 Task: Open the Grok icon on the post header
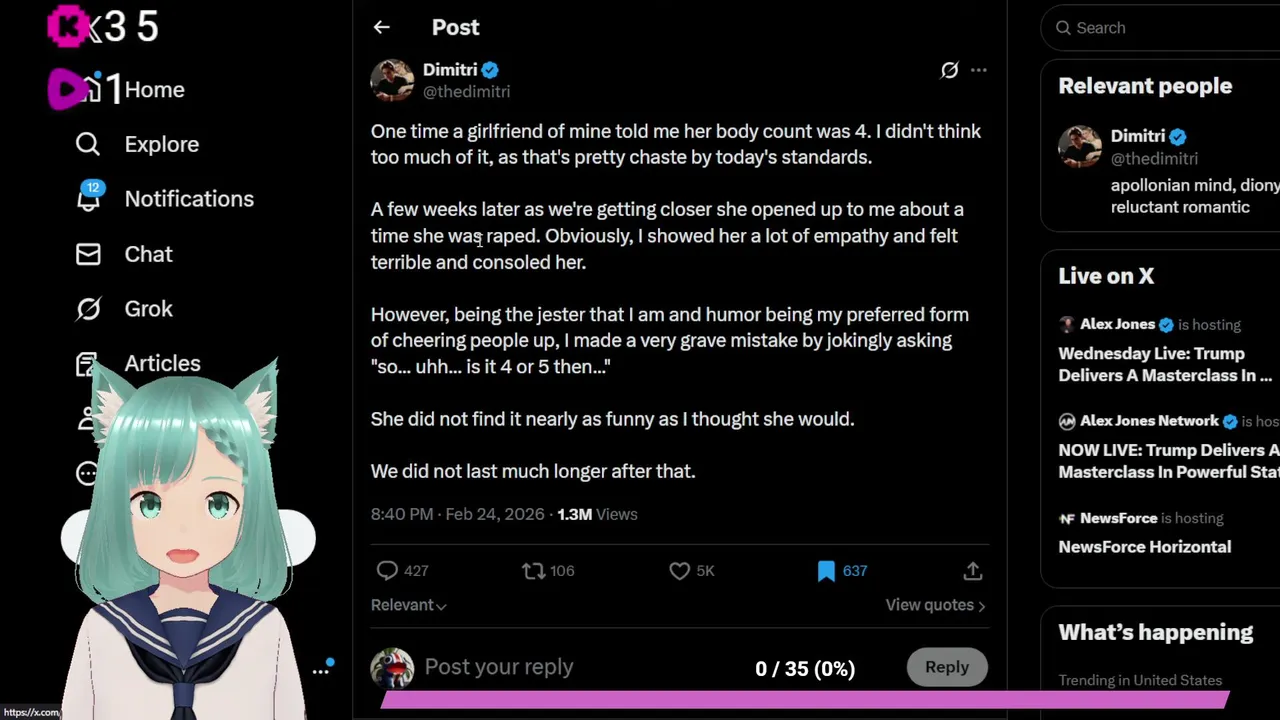point(949,70)
